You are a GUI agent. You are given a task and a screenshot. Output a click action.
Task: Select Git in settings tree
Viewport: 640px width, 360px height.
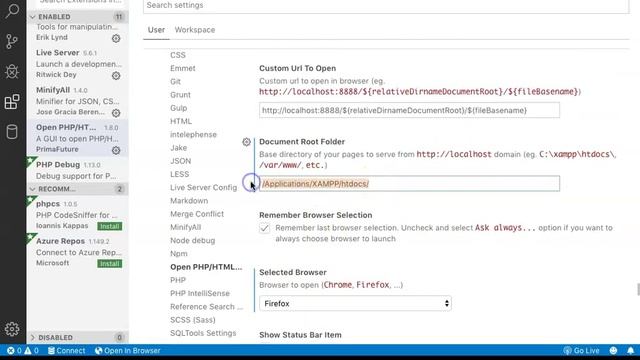176,82
